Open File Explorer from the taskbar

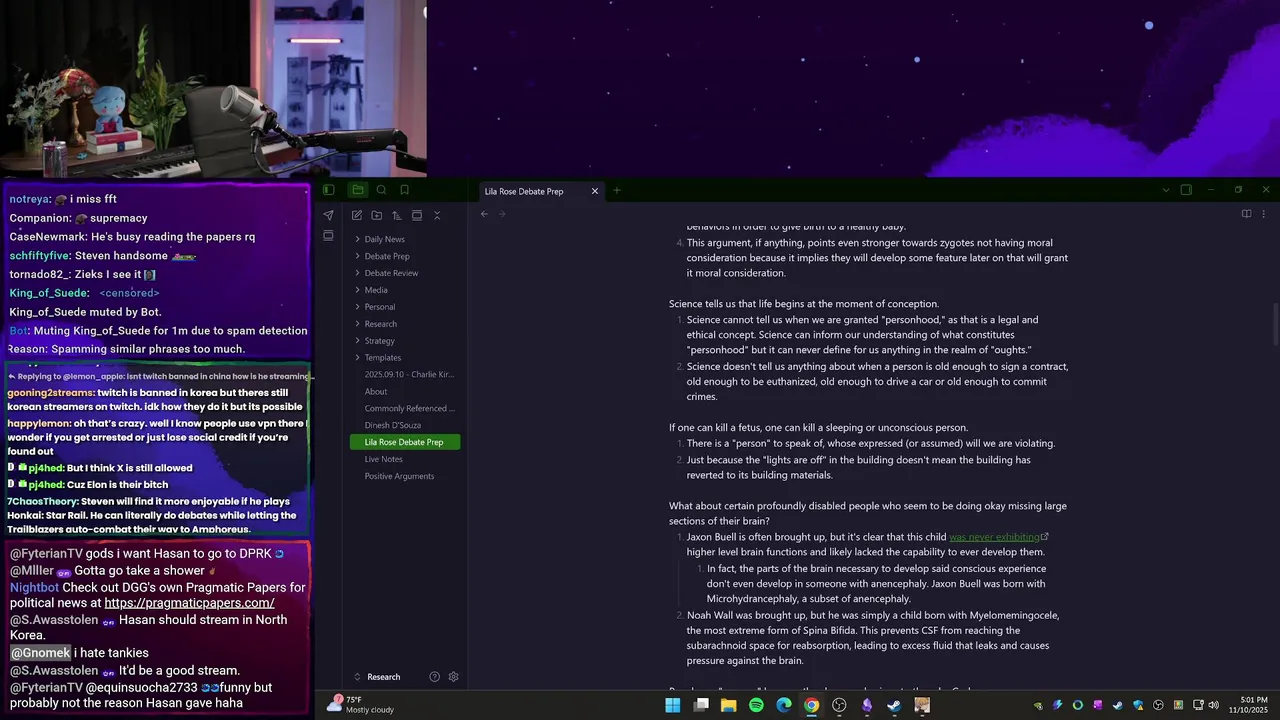tap(729, 705)
